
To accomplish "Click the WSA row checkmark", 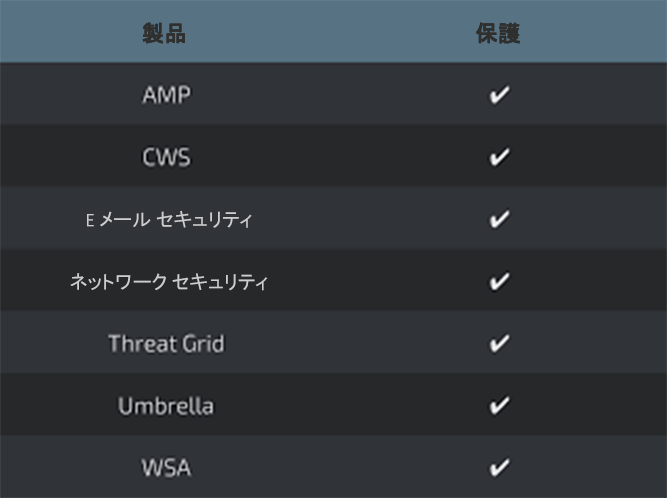I will [x=499, y=467].
